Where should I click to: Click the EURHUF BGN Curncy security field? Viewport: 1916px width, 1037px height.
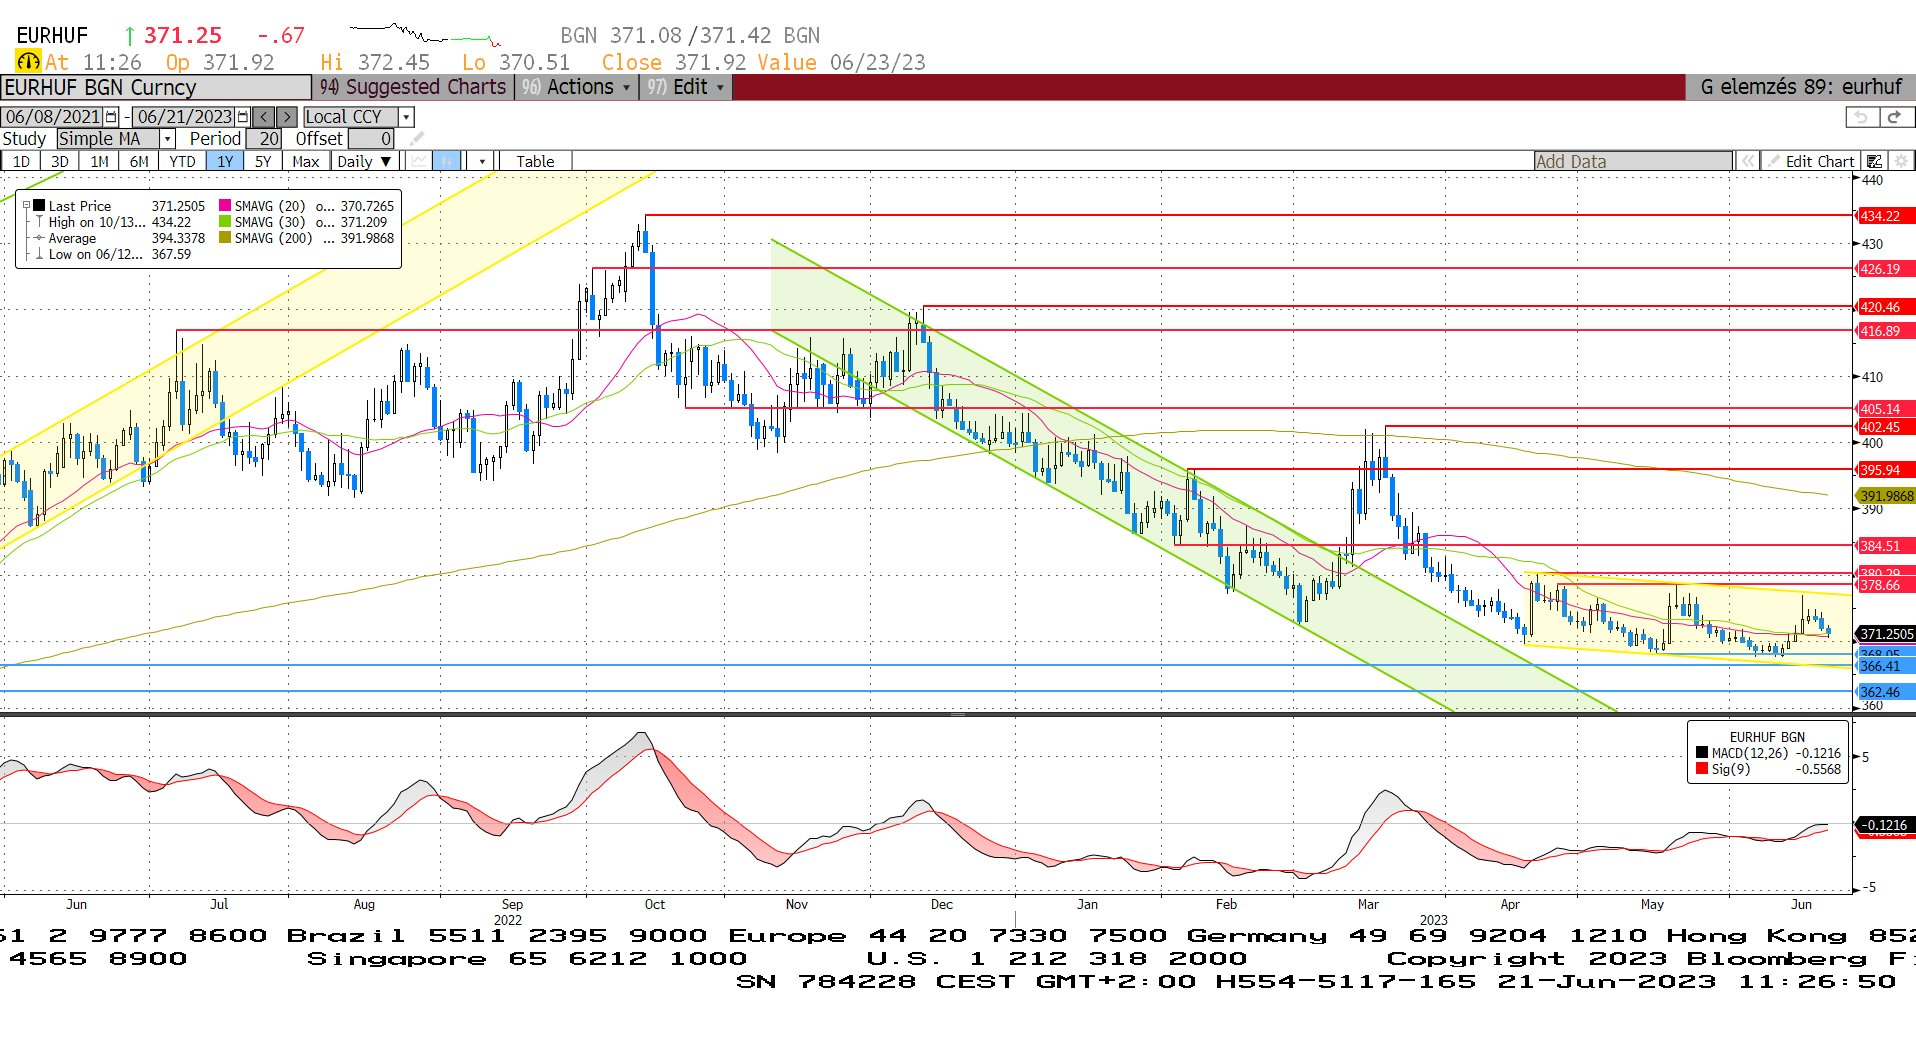pos(156,87)
